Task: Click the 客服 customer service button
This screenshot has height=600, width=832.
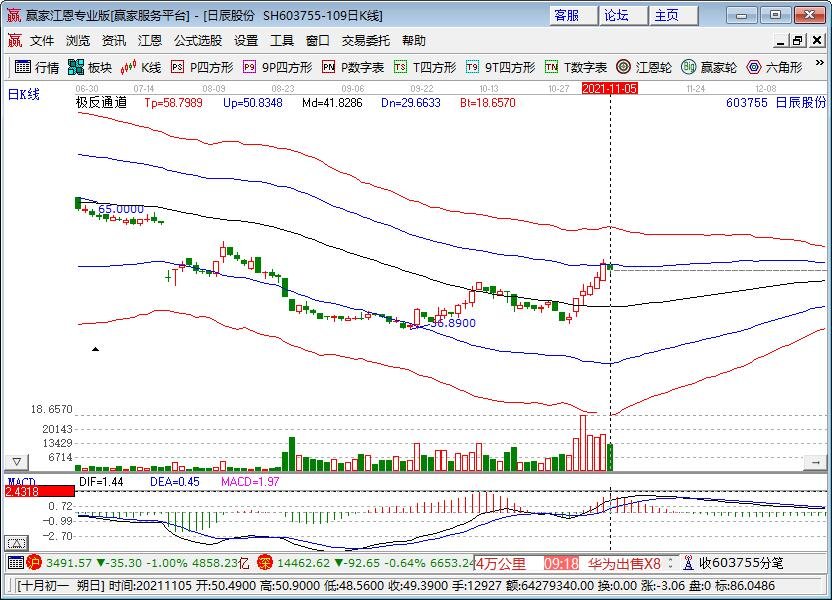Action: pos(573,15)
